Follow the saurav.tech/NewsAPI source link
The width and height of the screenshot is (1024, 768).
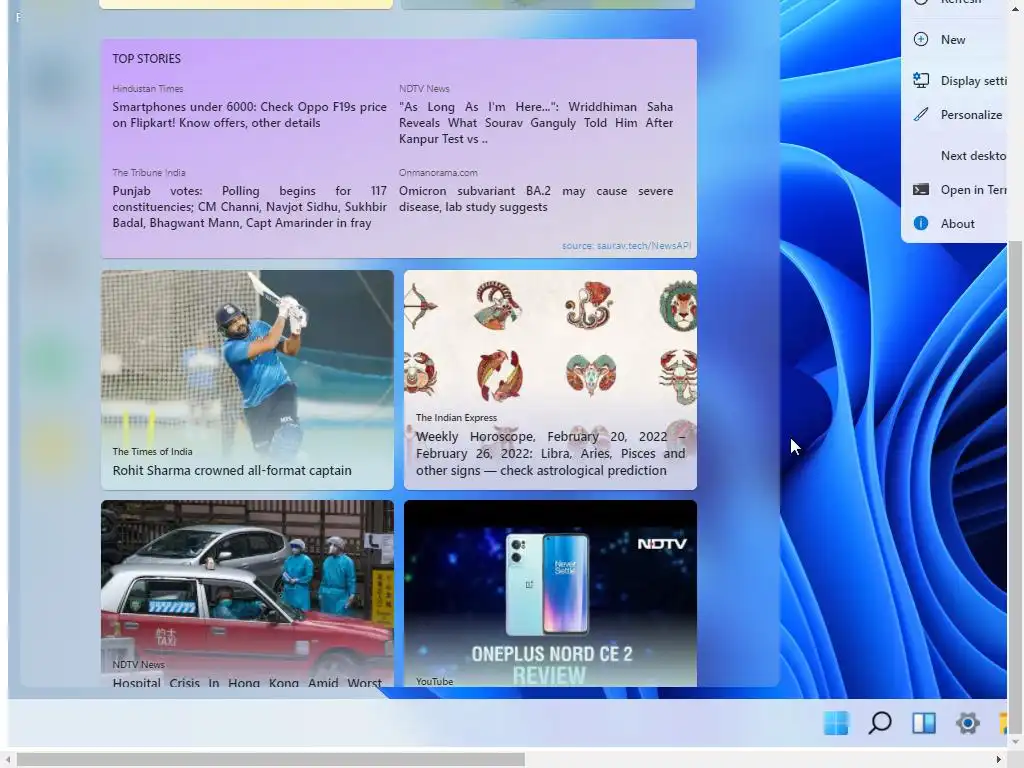626,246
